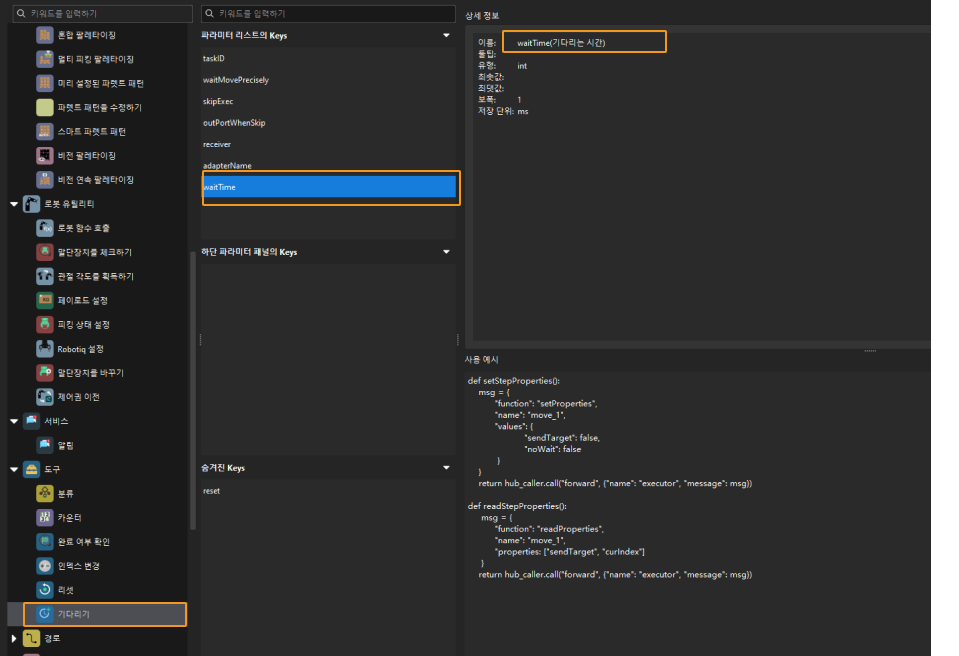The height and width of the screenshot is (656, 959).
Task: Collapse the 로봇 유틸리티 category
Action: [x=14, y=204]
